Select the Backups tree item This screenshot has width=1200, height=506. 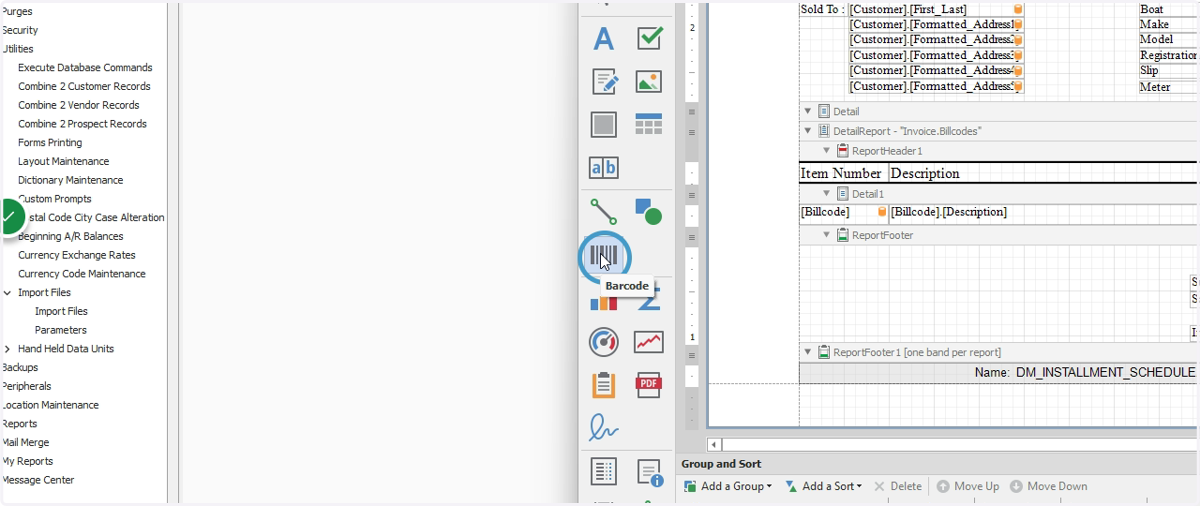click(20, 367)
